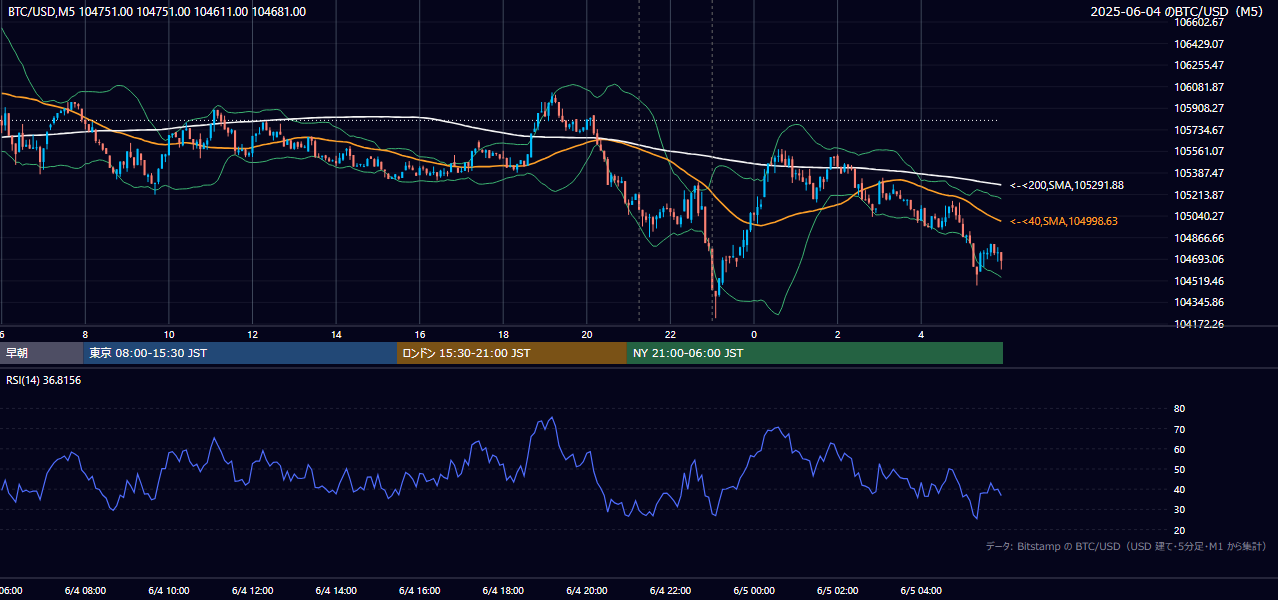1278x600 pixels.
Task: Select the 40 SMA 104998.63 label
Action: coord(1064,221)
